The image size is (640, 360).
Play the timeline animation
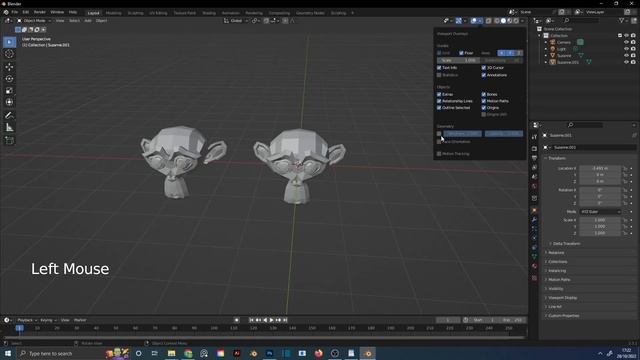coord(272,320)
